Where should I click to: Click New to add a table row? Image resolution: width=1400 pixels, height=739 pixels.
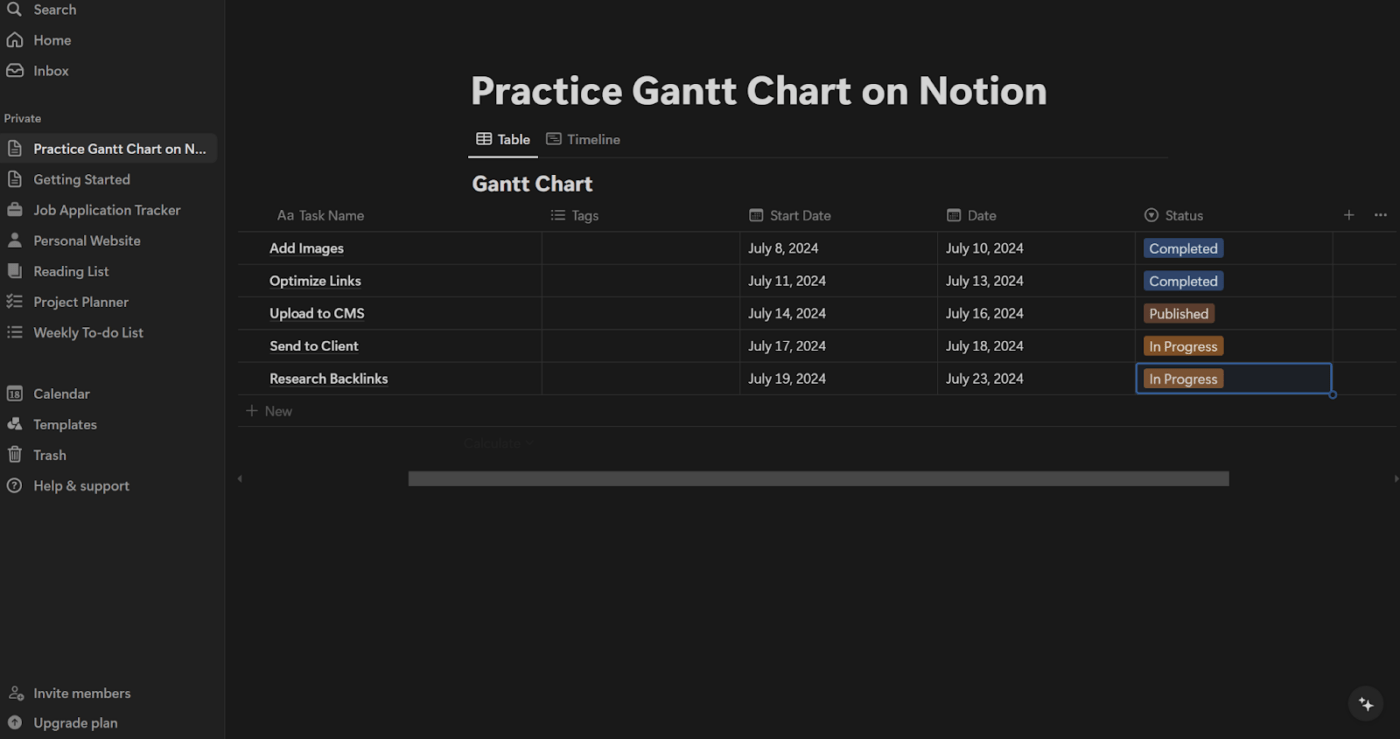[268, 410]
